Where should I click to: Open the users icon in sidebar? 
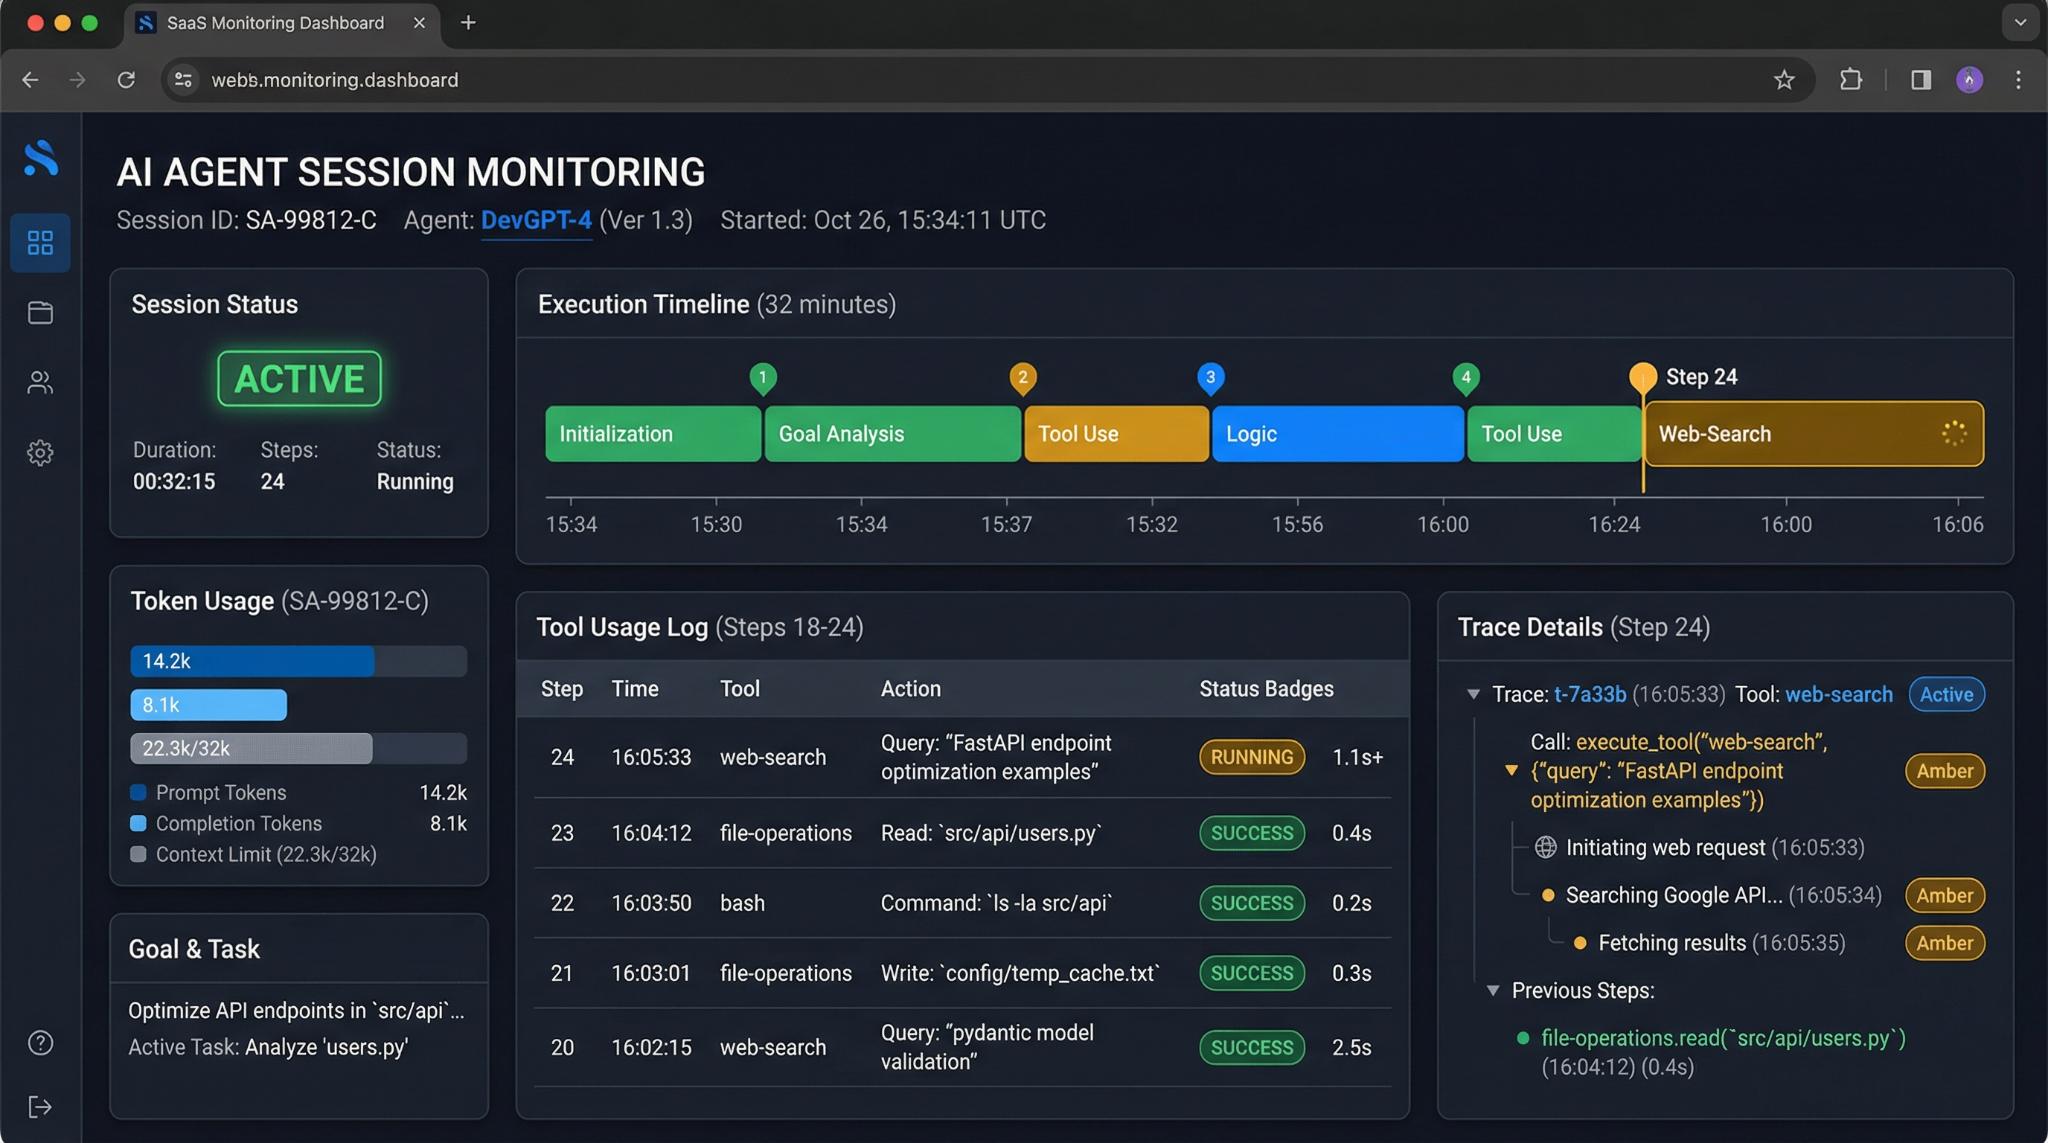coord(40,383)
